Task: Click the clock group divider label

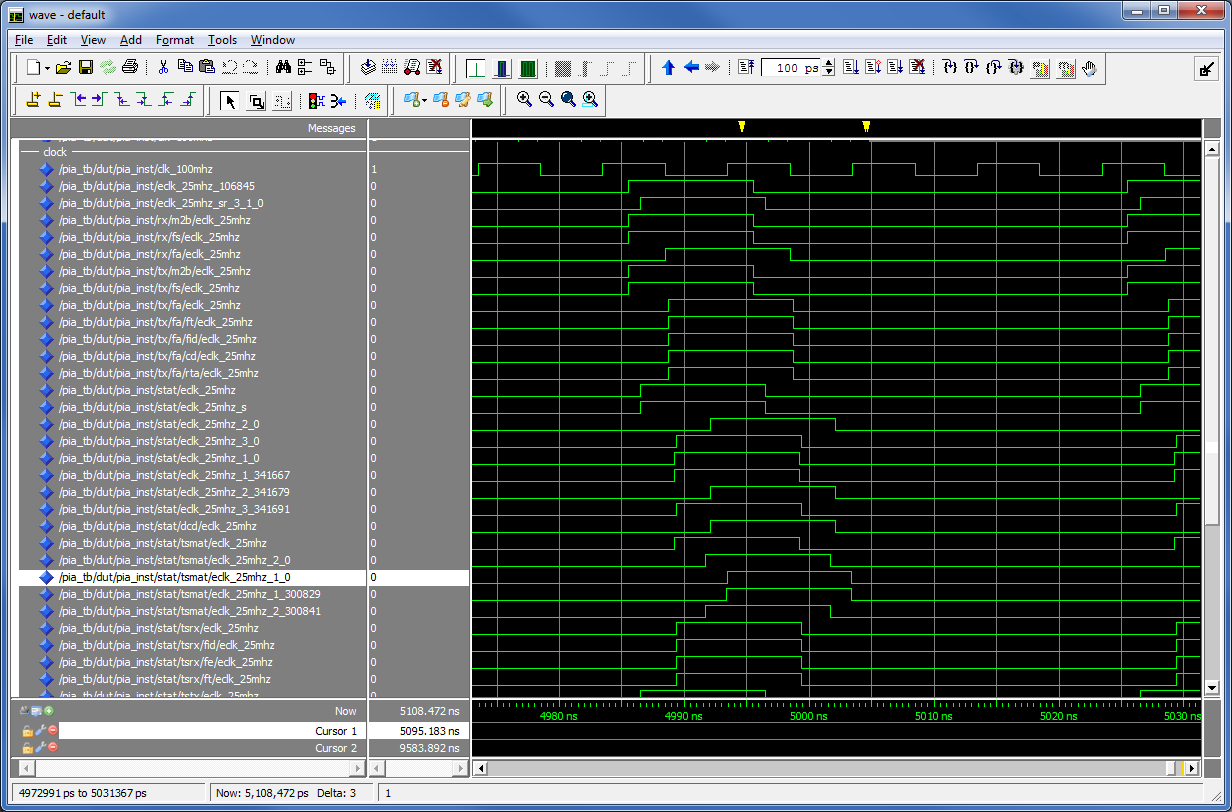Action: click(x=55, y=152)
